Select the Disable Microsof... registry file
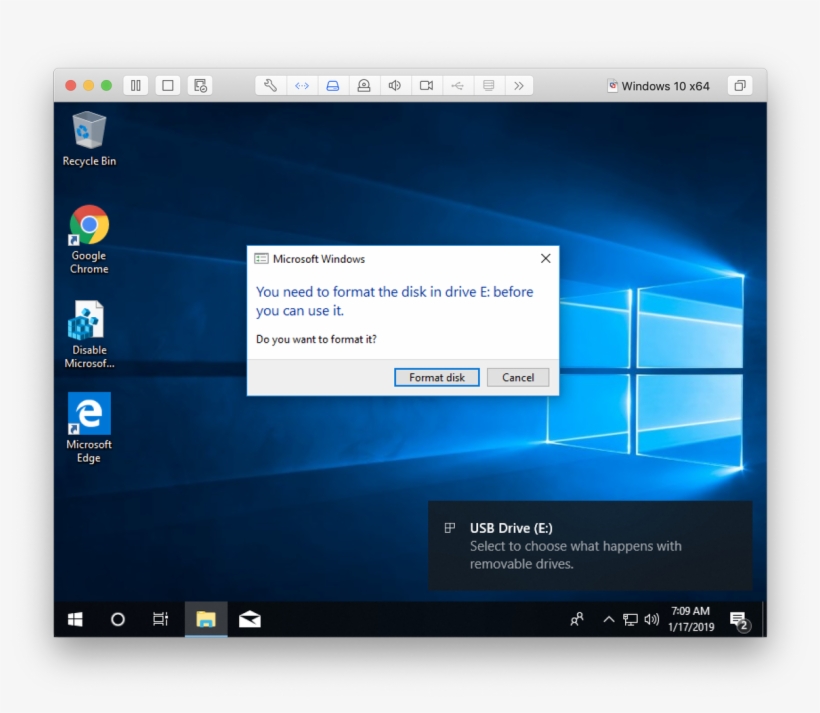The height and width of the screenshot is (713, 820). tap(89, 334)
